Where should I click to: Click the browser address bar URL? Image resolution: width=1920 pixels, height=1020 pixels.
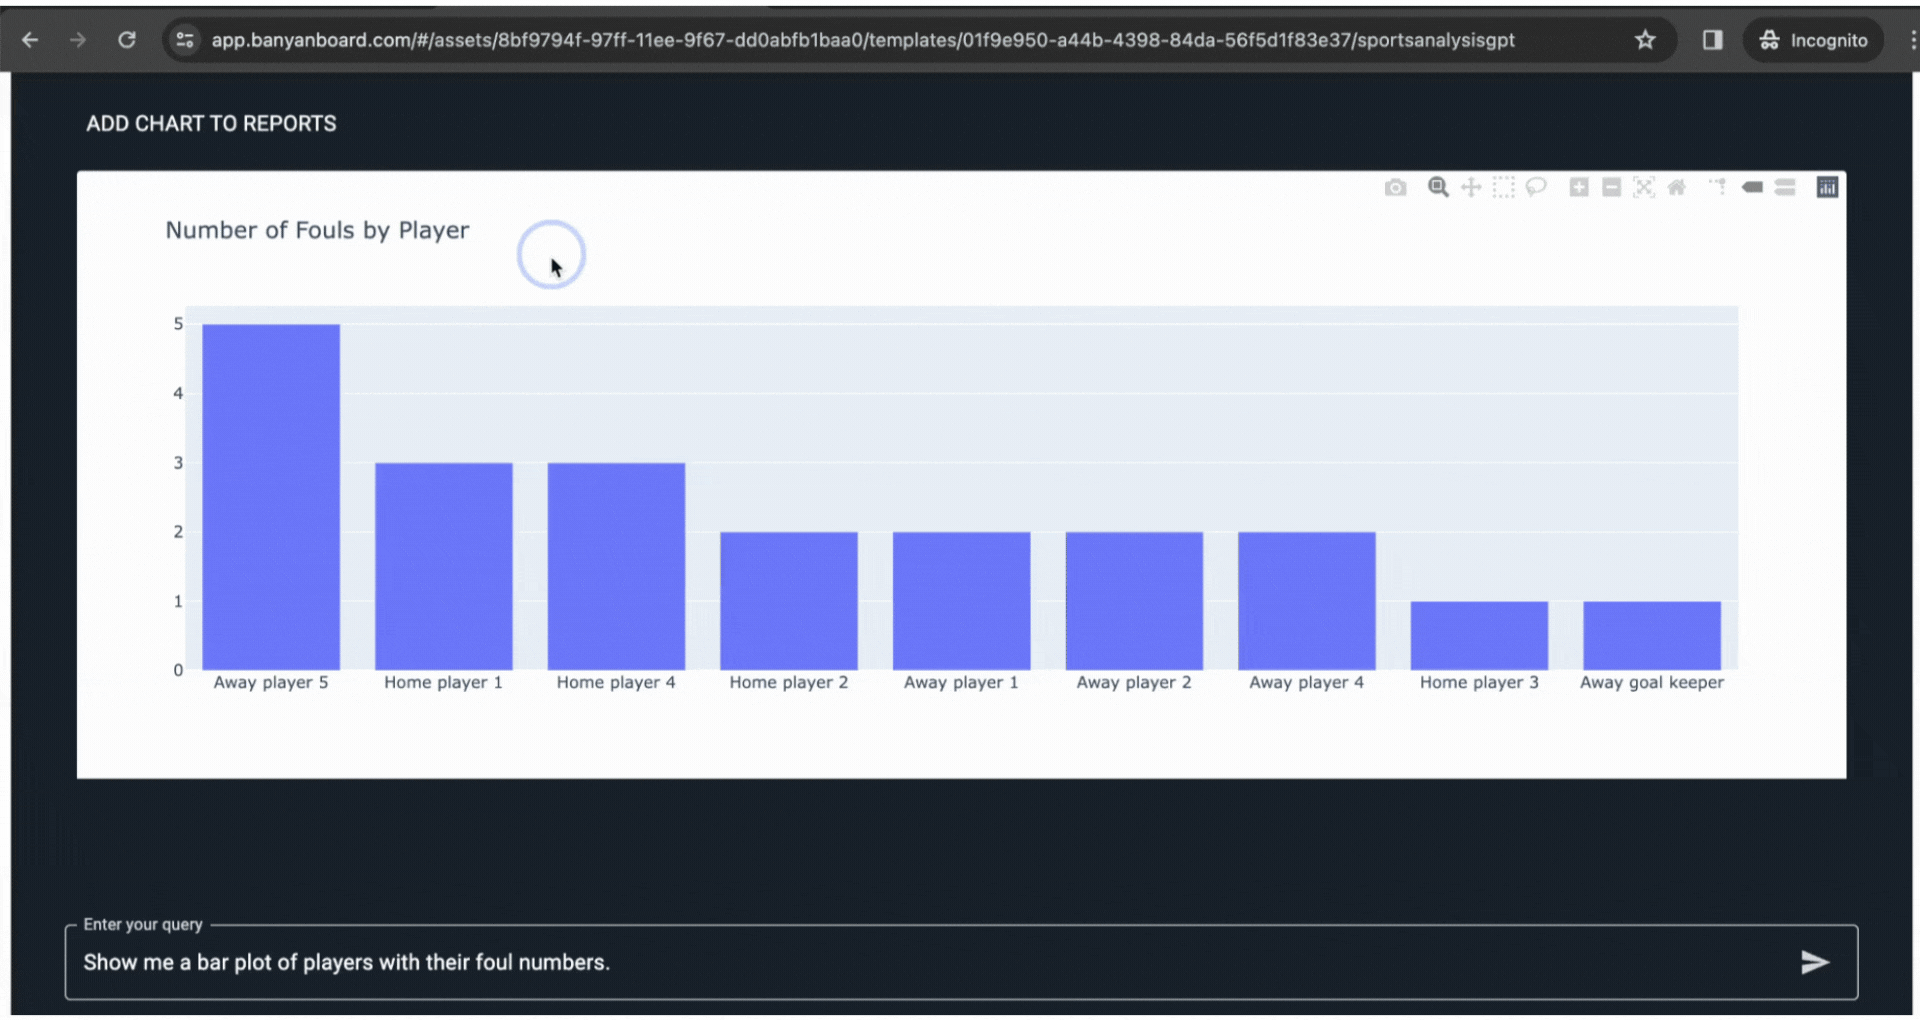tap(863, 40)
